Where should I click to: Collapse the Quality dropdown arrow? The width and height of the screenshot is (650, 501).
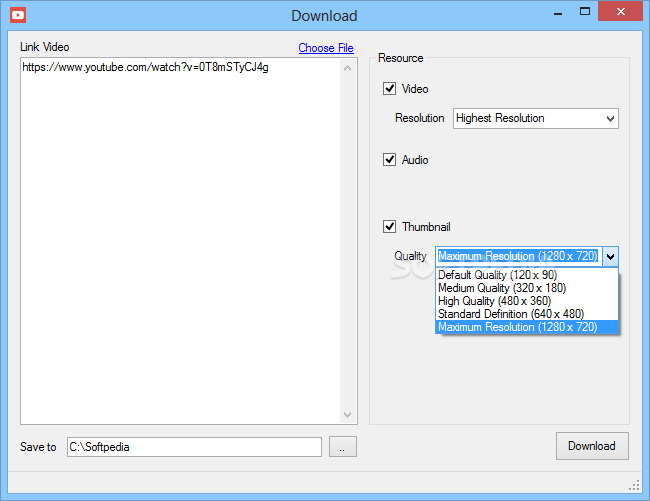pyautogui.click(x=610, y=257)
